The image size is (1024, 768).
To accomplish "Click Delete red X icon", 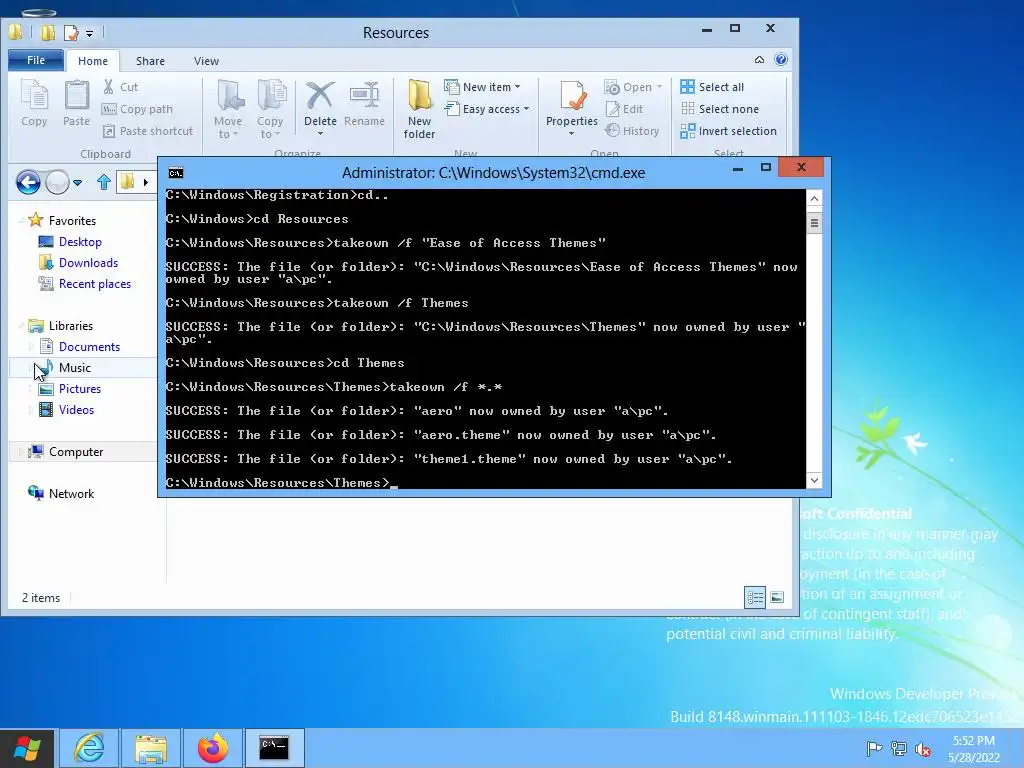I will click(320, 96).
